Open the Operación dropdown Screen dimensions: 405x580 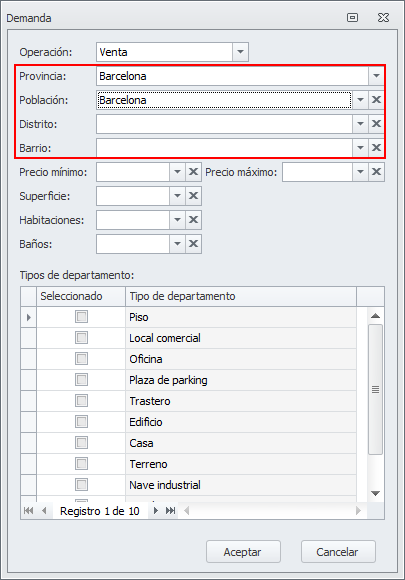click(240, 52)
